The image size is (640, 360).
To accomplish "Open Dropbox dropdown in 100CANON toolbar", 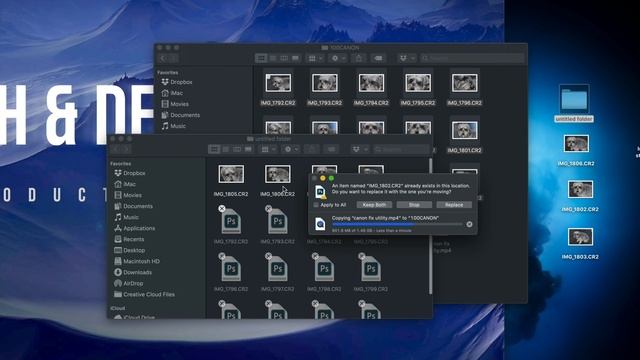I will pos(407,58).
